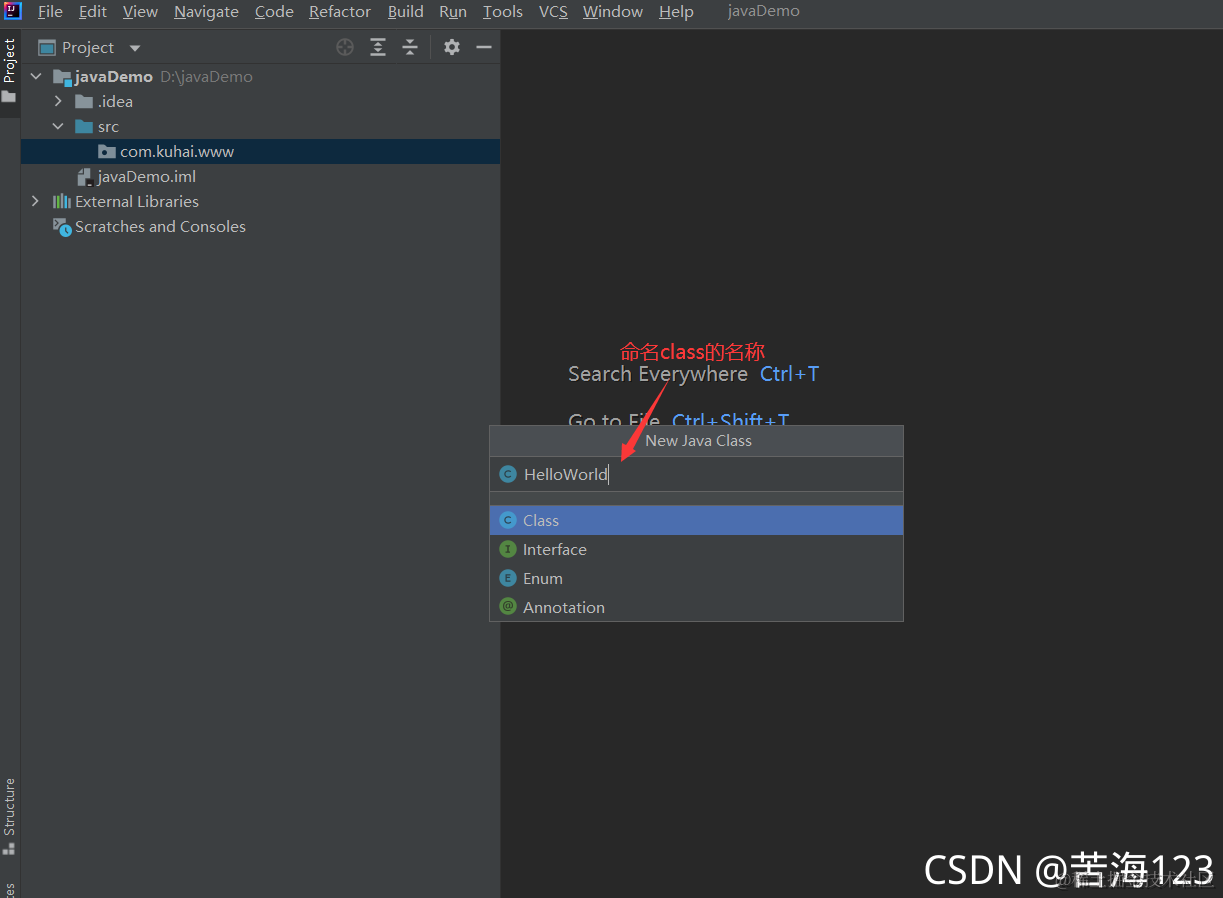Open the Build menu

coord(406,12)
